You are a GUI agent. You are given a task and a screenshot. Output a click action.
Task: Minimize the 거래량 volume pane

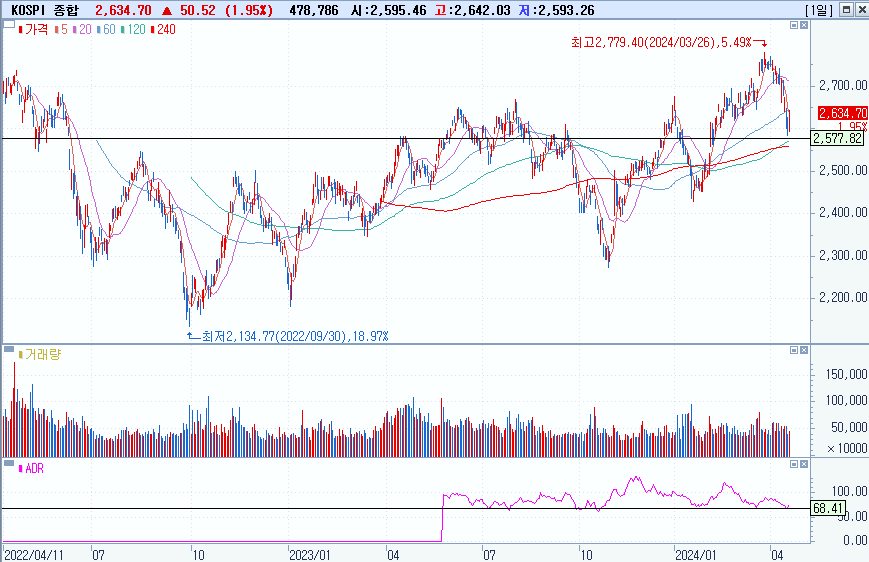[x=794, y=350]
